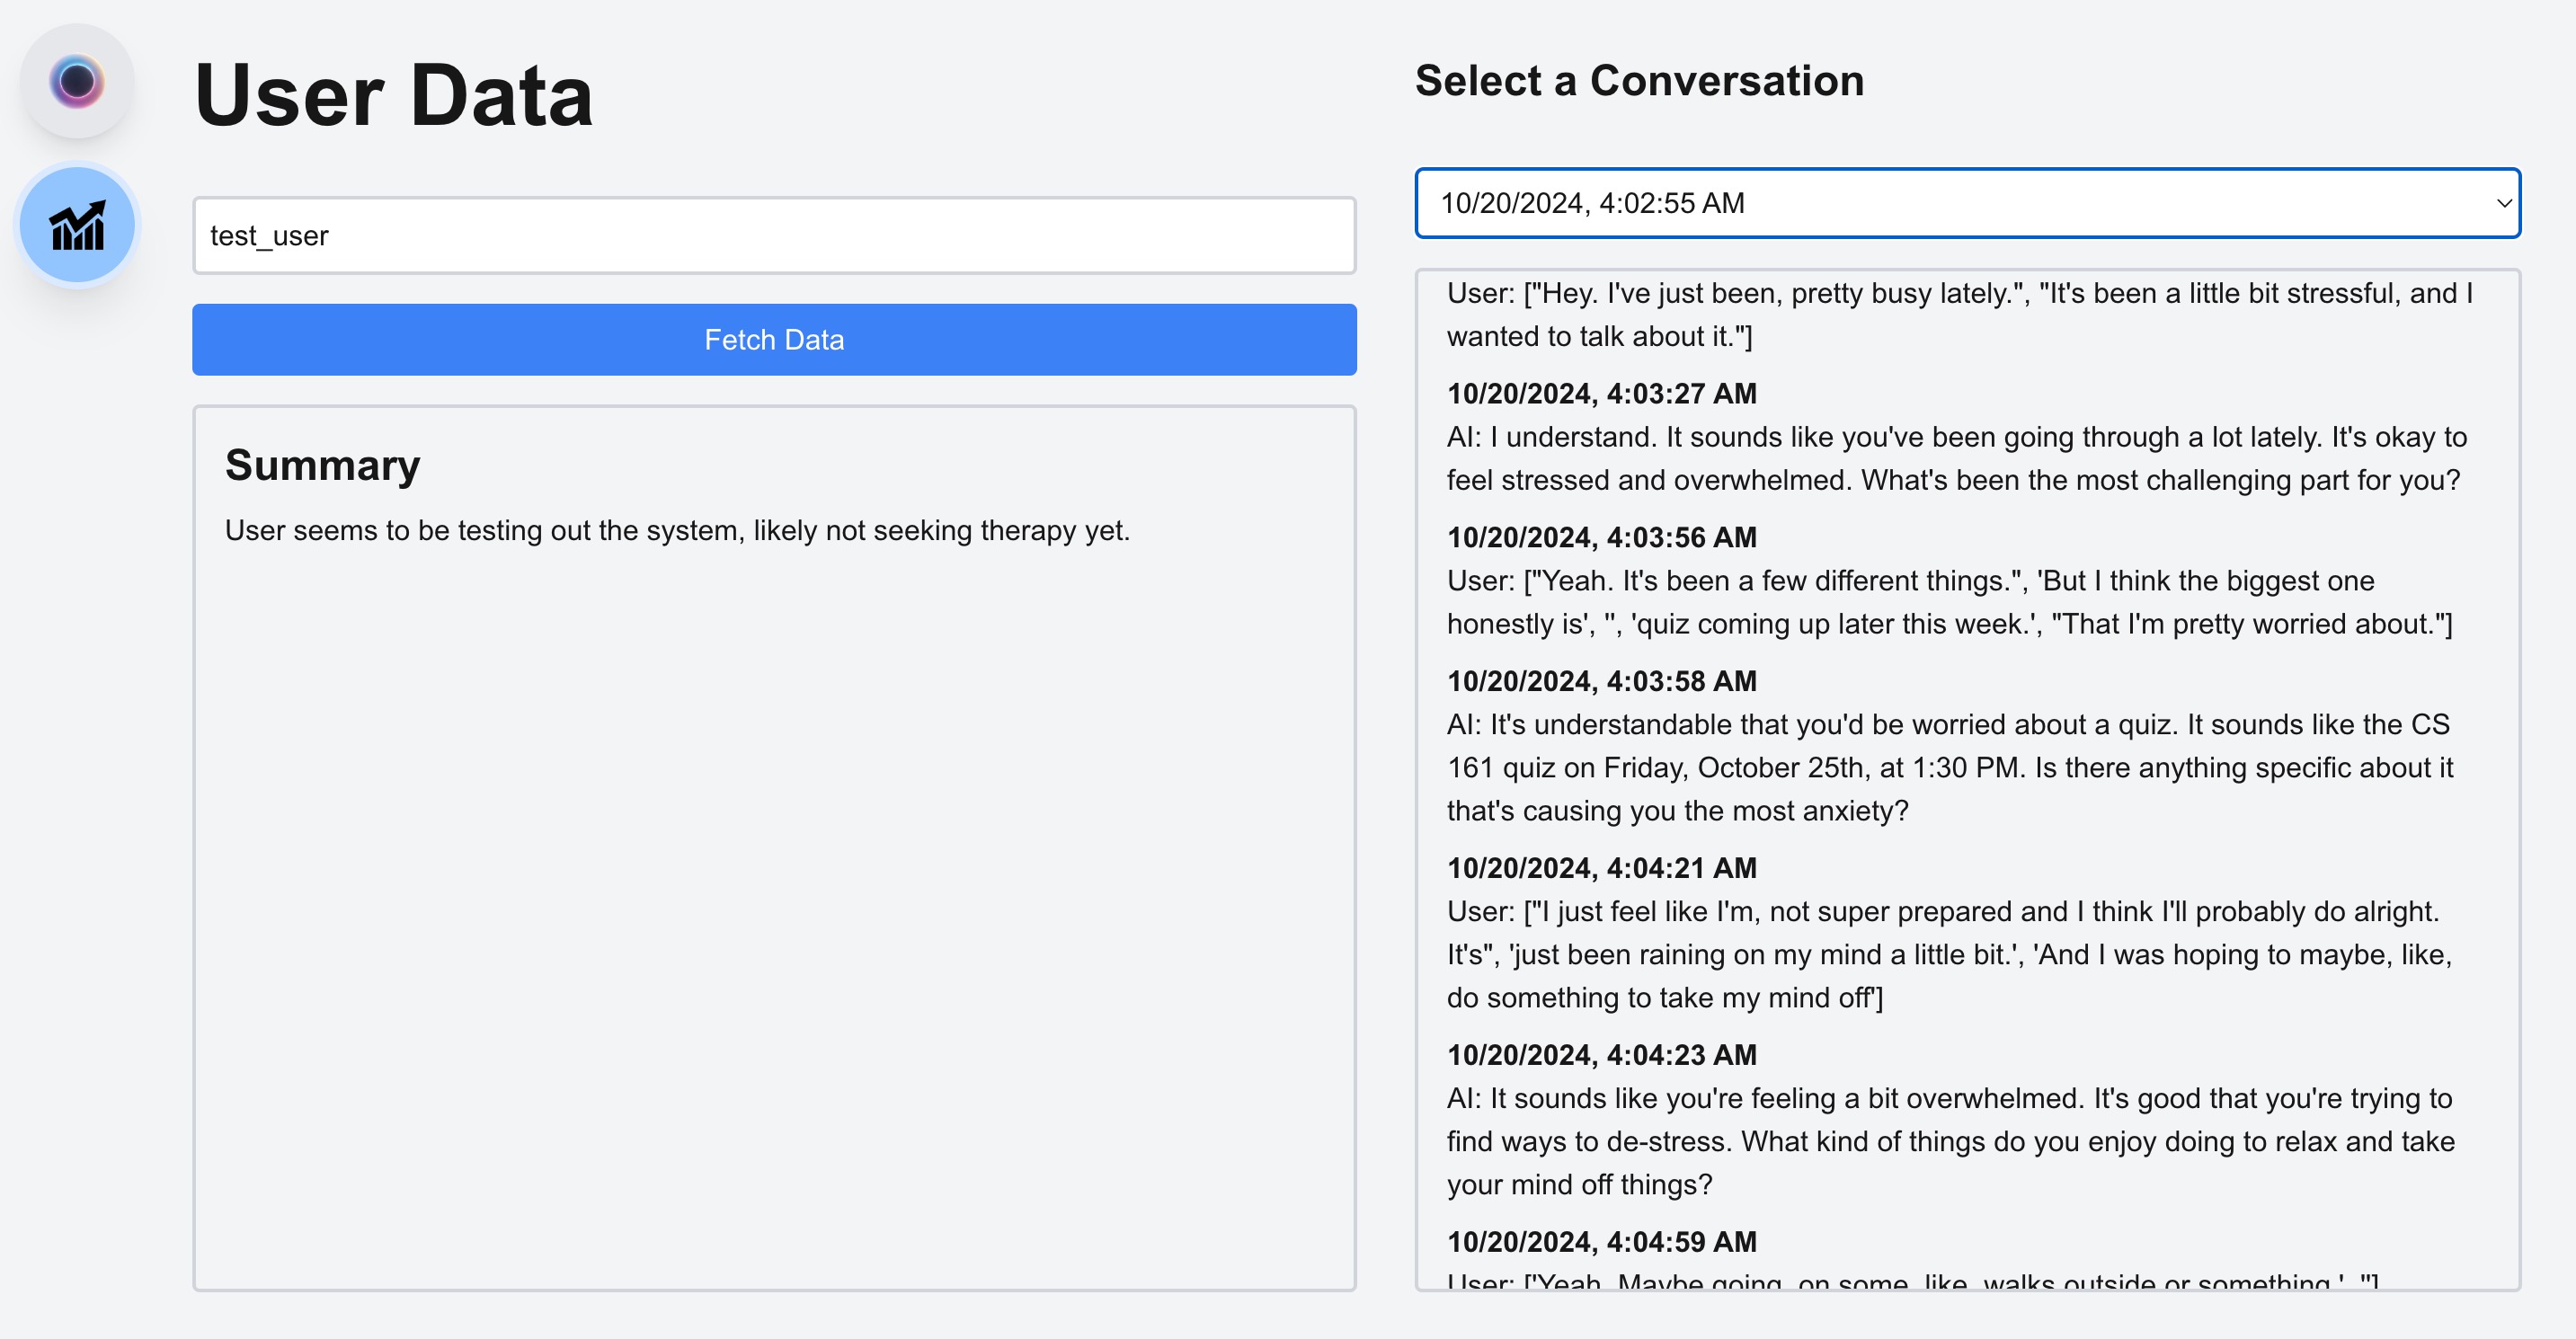Click the User Data page title
This screenshot has width=2576, height=1339.
[394, 95]
